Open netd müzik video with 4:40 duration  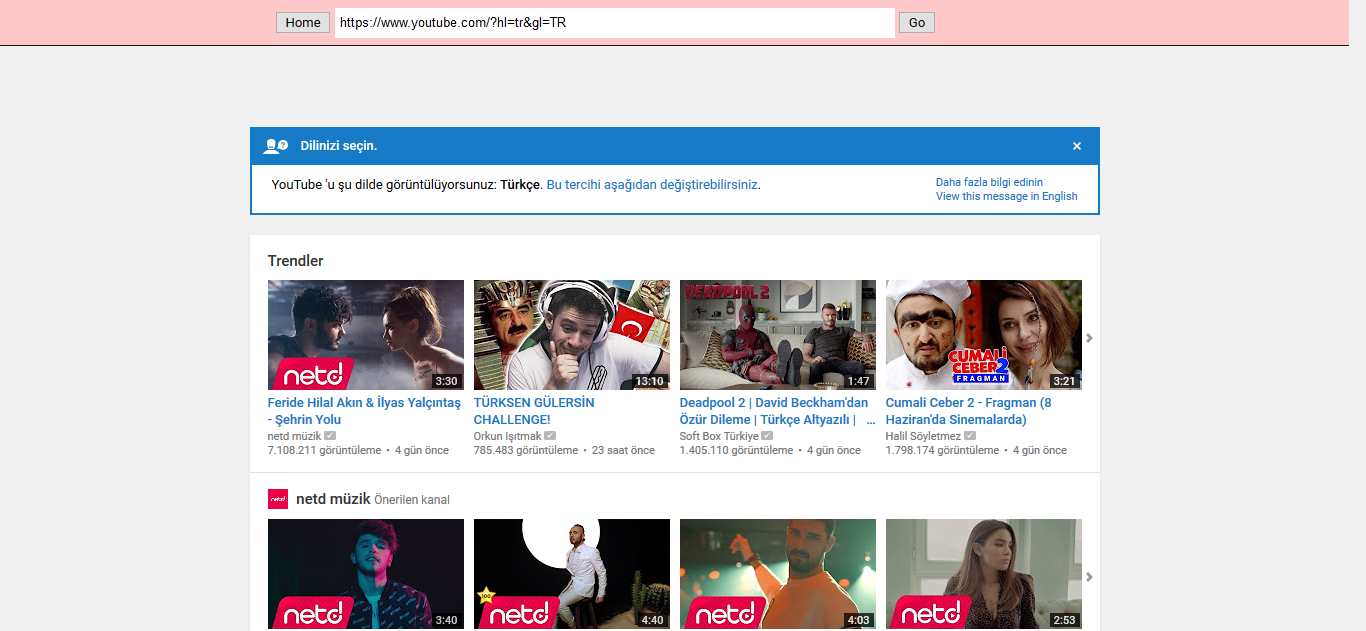pos(572,575)
